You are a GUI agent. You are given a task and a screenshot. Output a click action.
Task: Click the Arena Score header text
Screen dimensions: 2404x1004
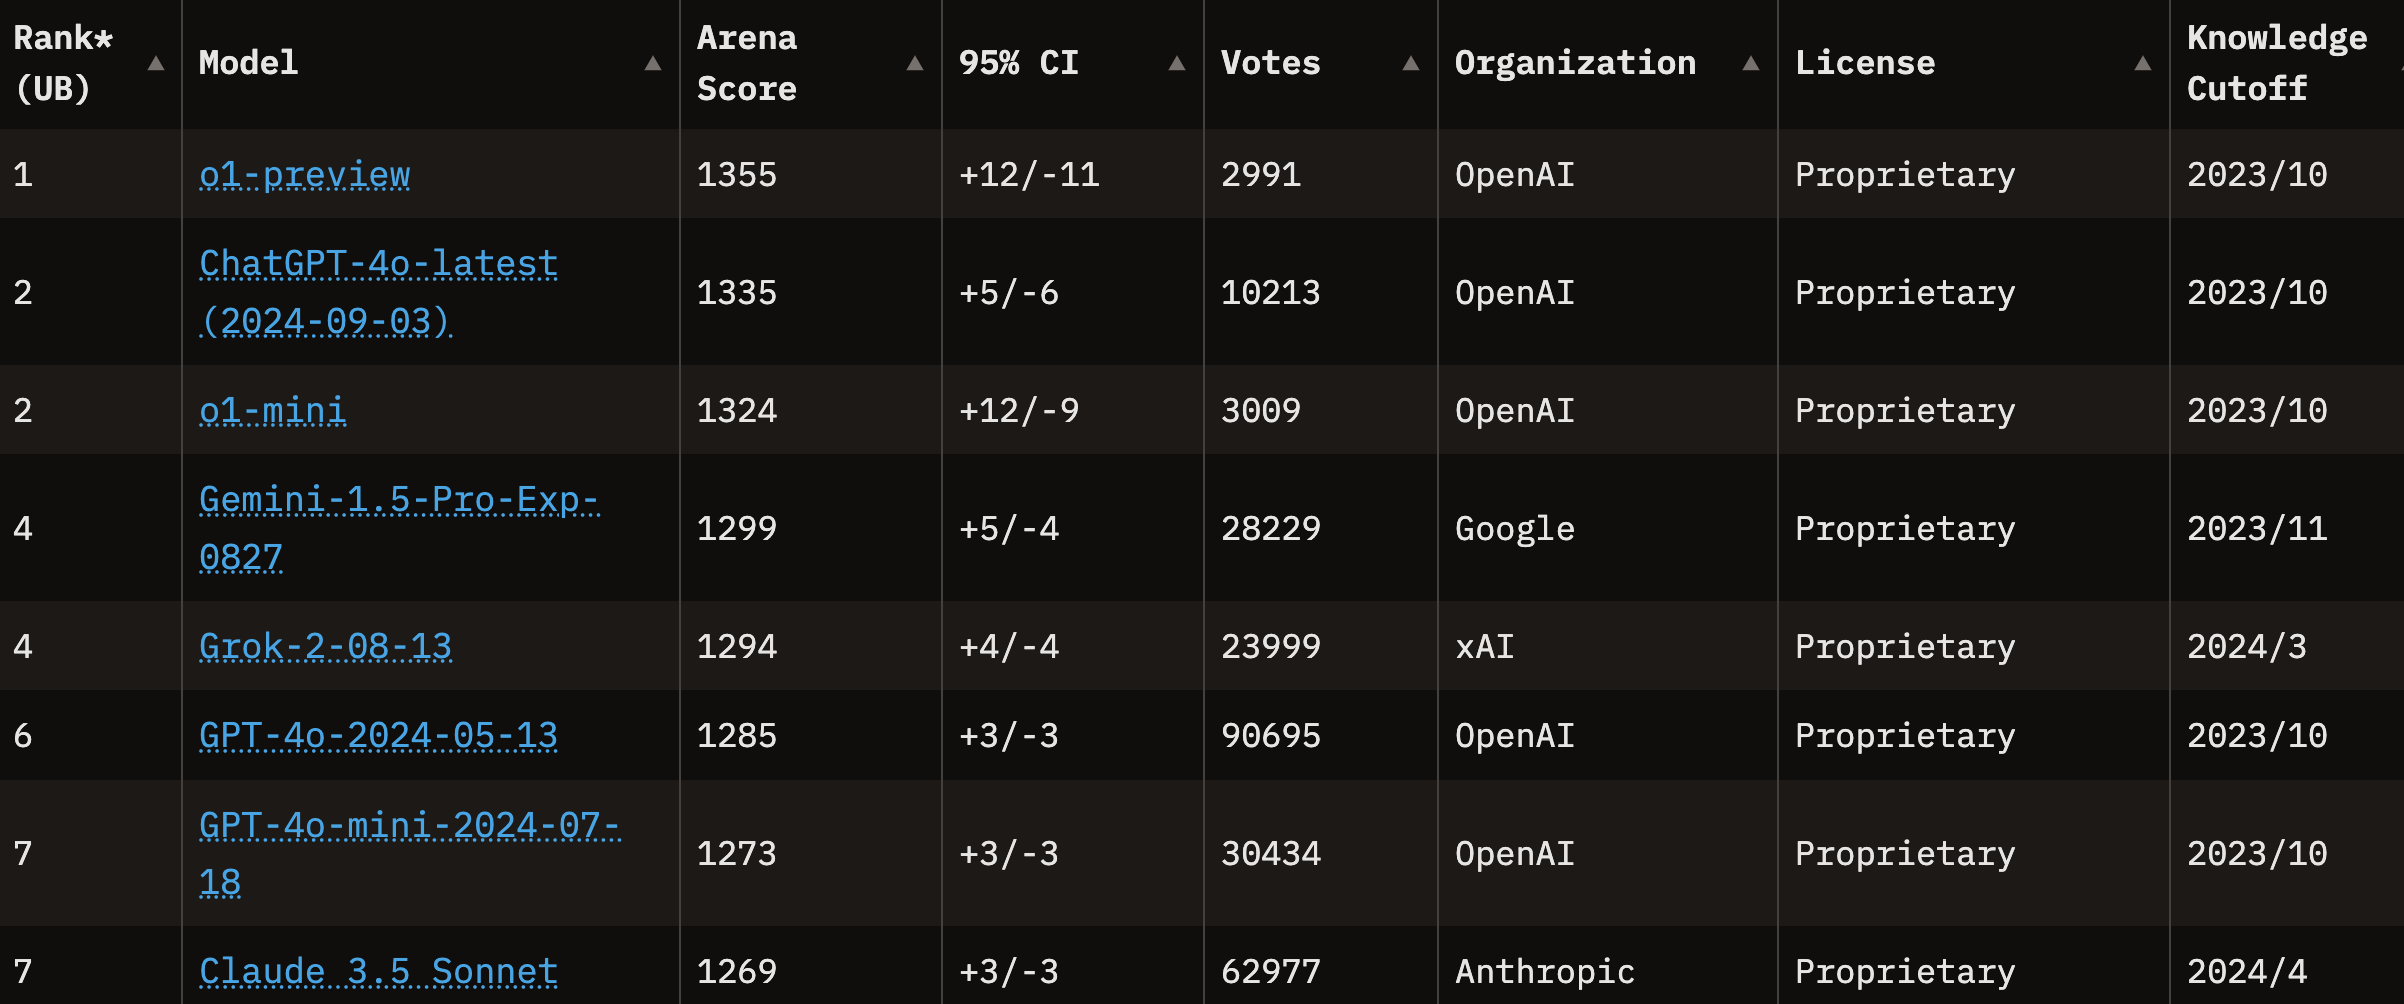747,63
